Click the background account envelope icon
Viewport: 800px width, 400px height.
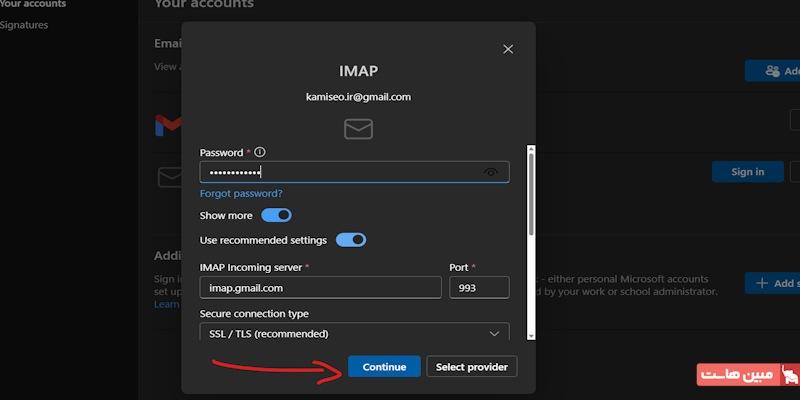[x=170, y=177]
